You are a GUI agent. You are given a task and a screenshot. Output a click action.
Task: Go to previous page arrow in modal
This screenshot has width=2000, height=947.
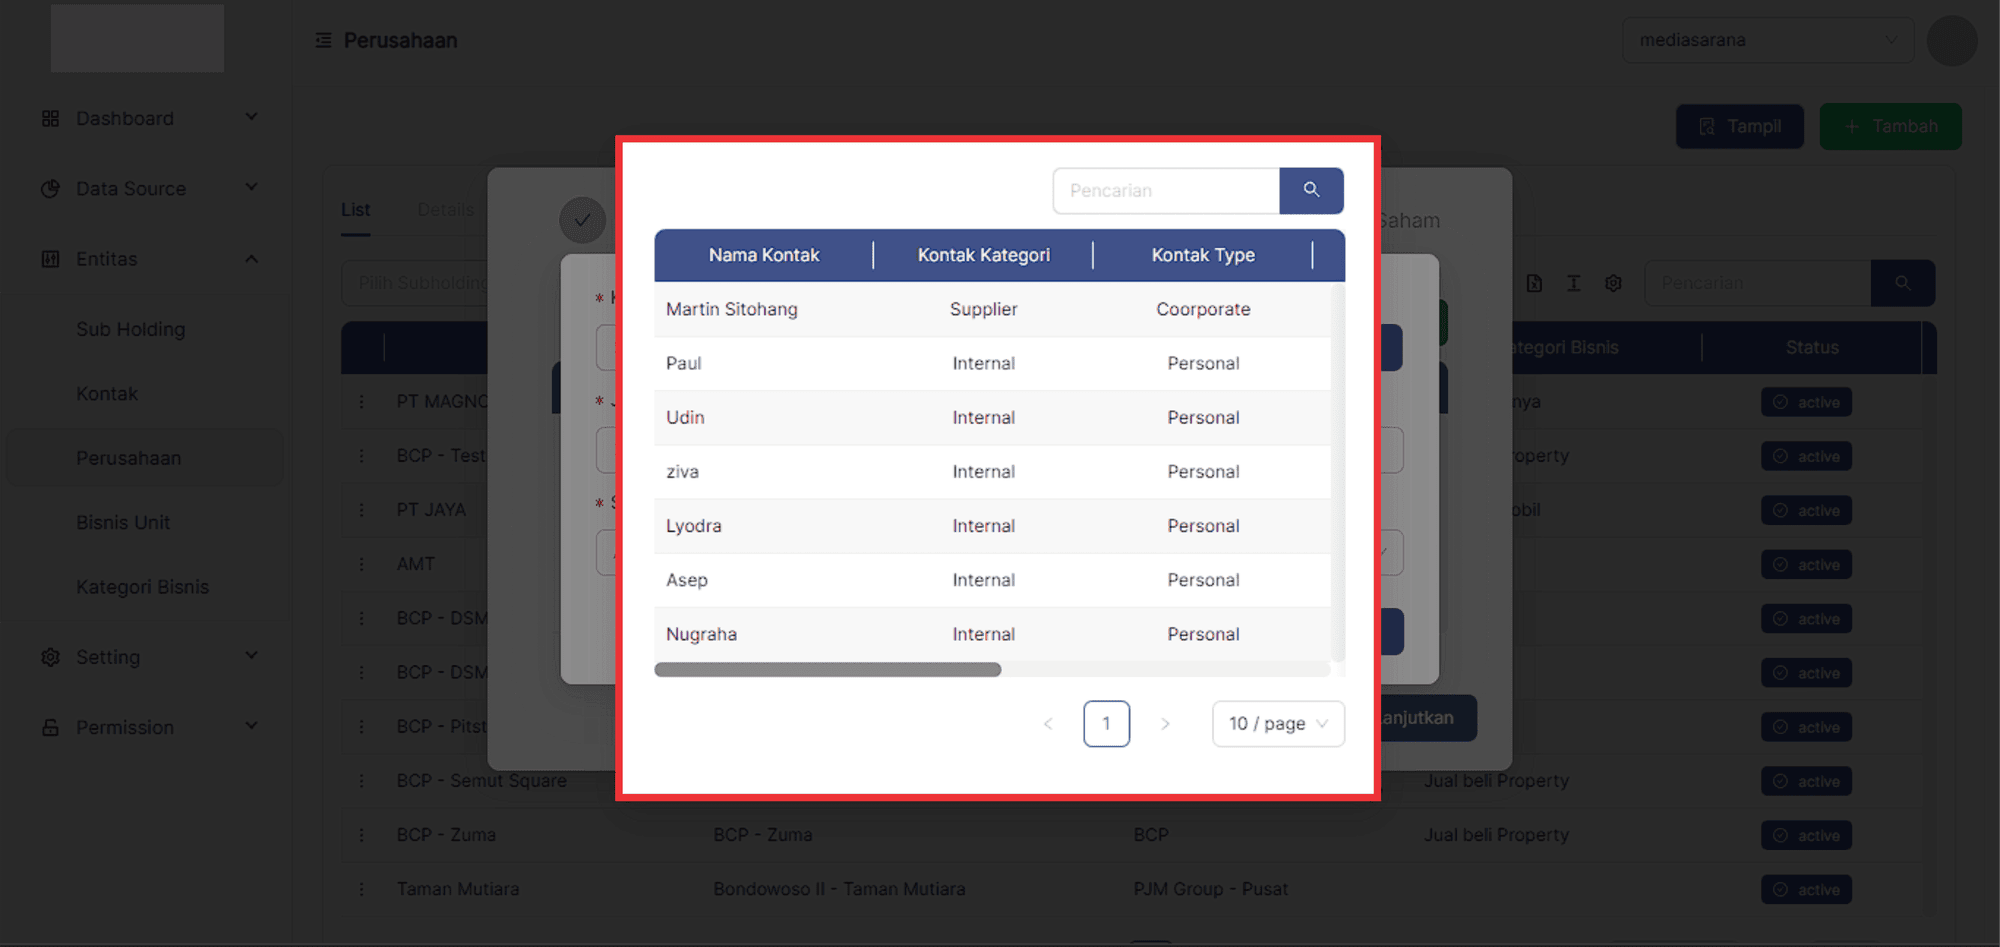point(1048,724)
